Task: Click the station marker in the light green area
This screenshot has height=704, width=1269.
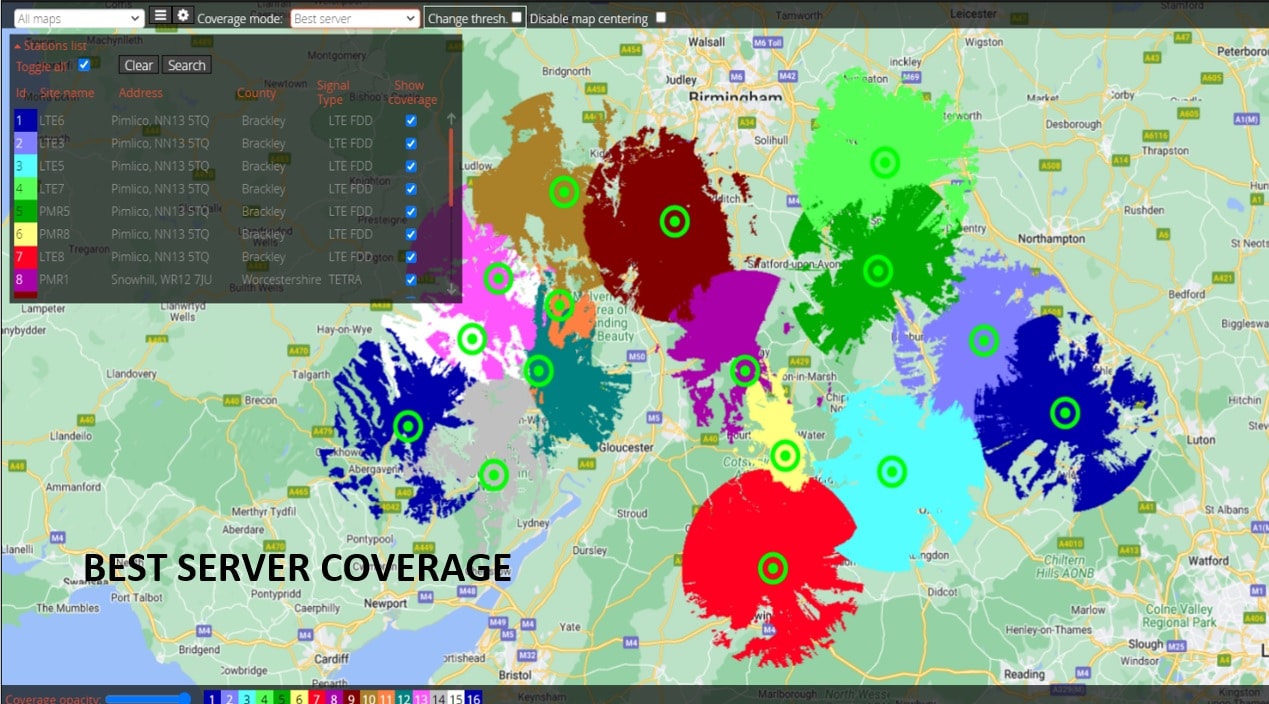Action: [x=884, y=161]
